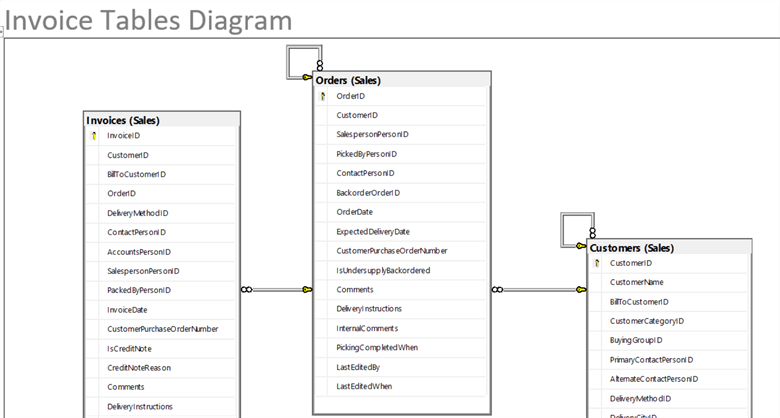The width and height of the screenshot is (780, 418).
Task: Select the self-reference loop above Orders table
Action: point(302,61)
